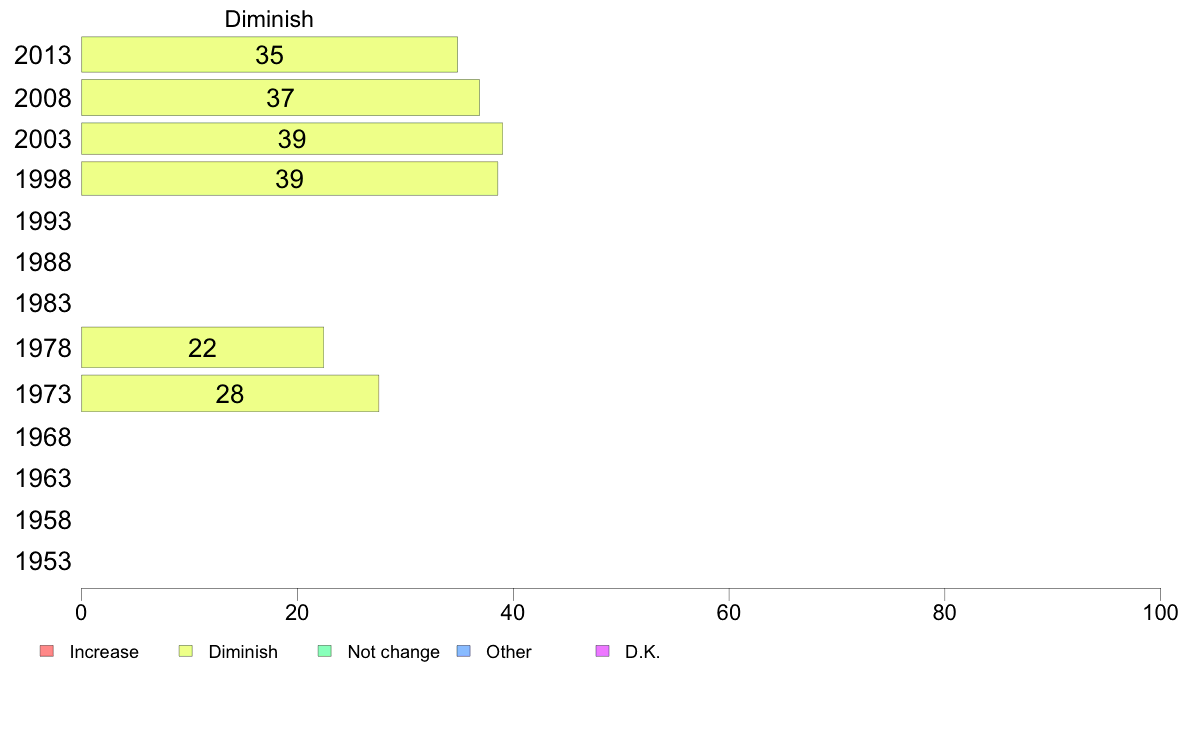
Task: Select the 1973 bar showing 28
Action: 230,393
